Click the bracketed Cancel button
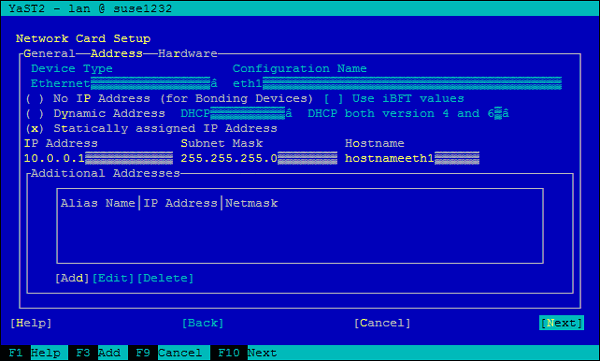 pyautogui.click(x=382, y=323)
